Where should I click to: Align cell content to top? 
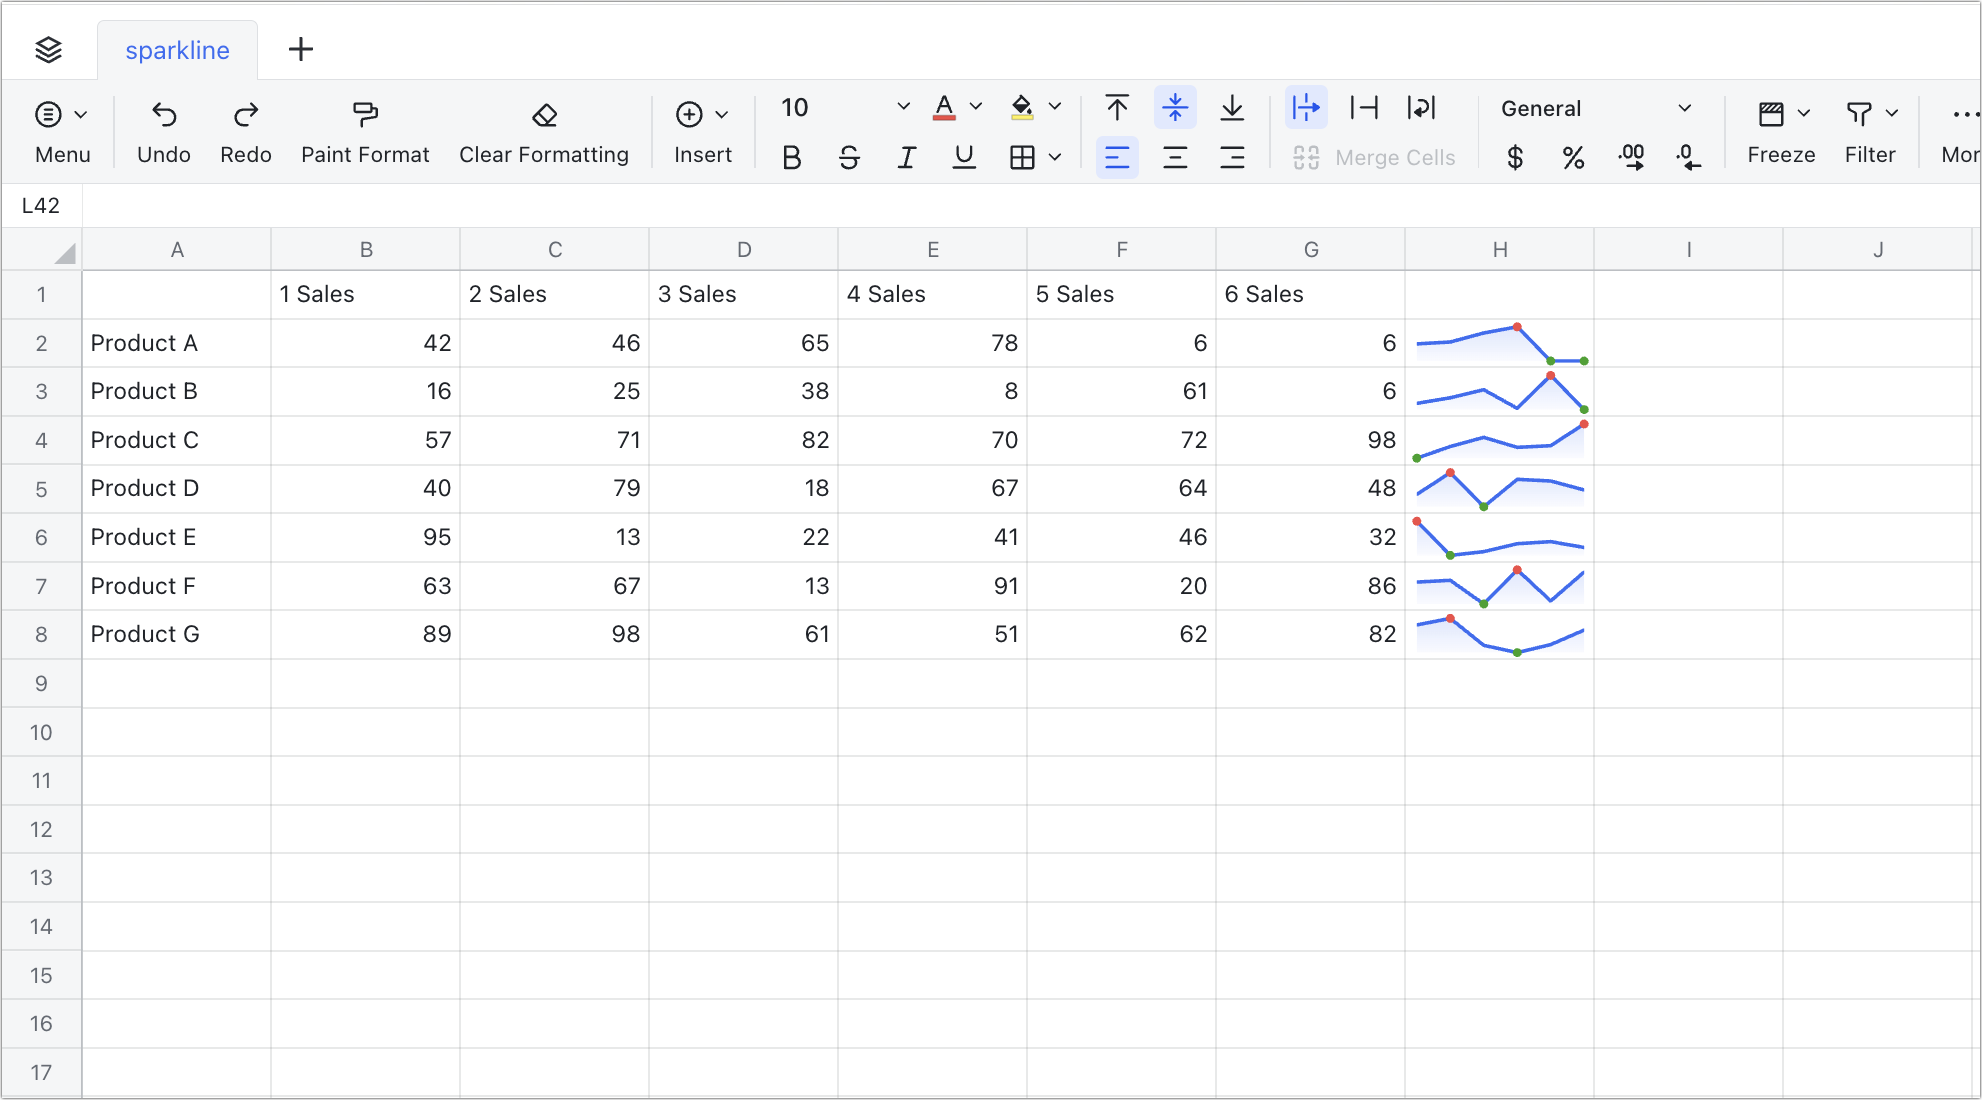[1117, 107]
